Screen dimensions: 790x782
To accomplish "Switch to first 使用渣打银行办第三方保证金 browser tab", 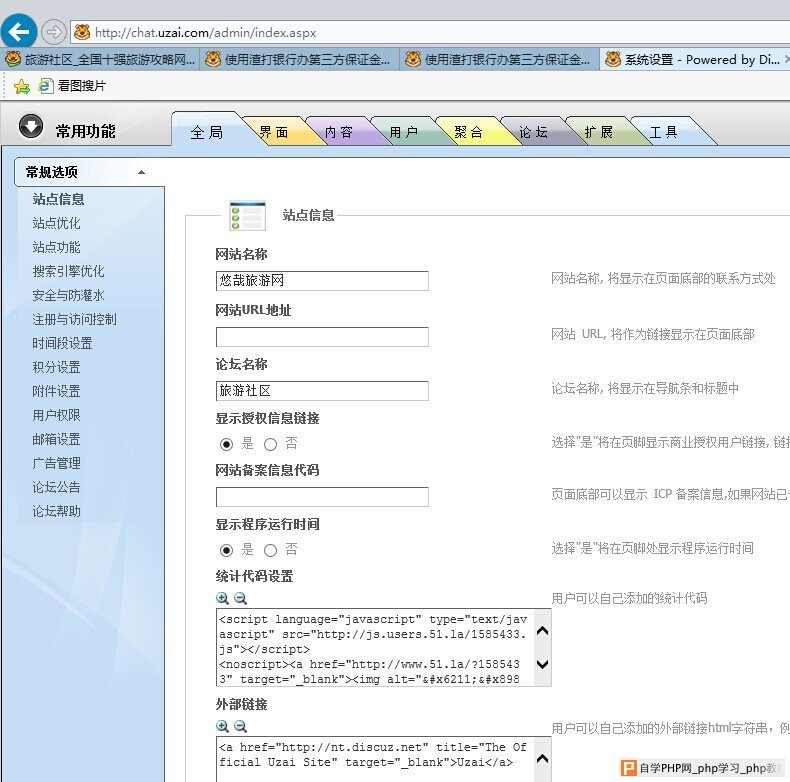I will click(299, 59).
